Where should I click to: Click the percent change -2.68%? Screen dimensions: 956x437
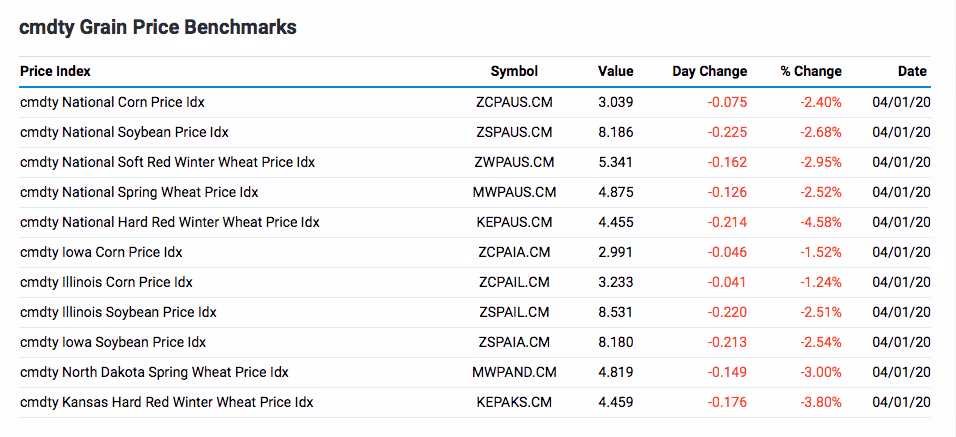821,132
